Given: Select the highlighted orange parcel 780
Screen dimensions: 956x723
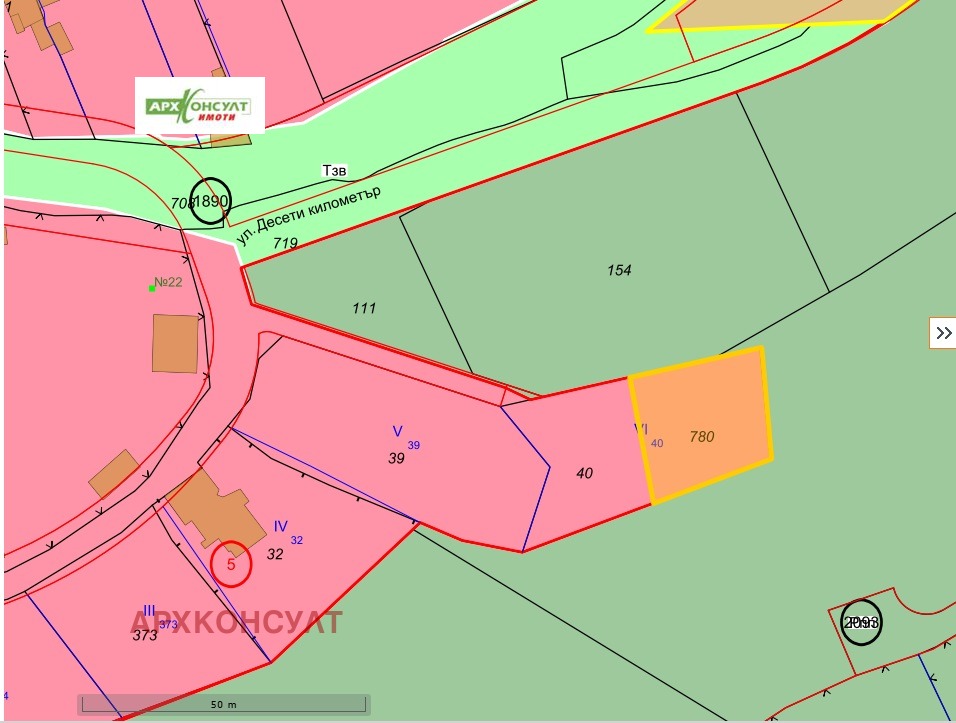Looking at the screenshot, I should 703,425.
